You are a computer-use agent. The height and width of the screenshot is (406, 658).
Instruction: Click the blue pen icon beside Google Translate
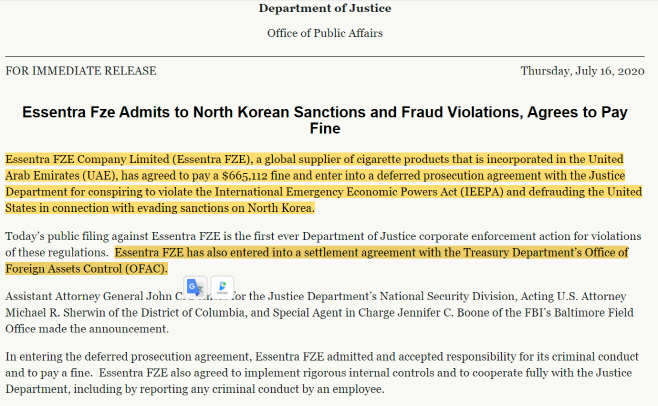pos(221,288)
